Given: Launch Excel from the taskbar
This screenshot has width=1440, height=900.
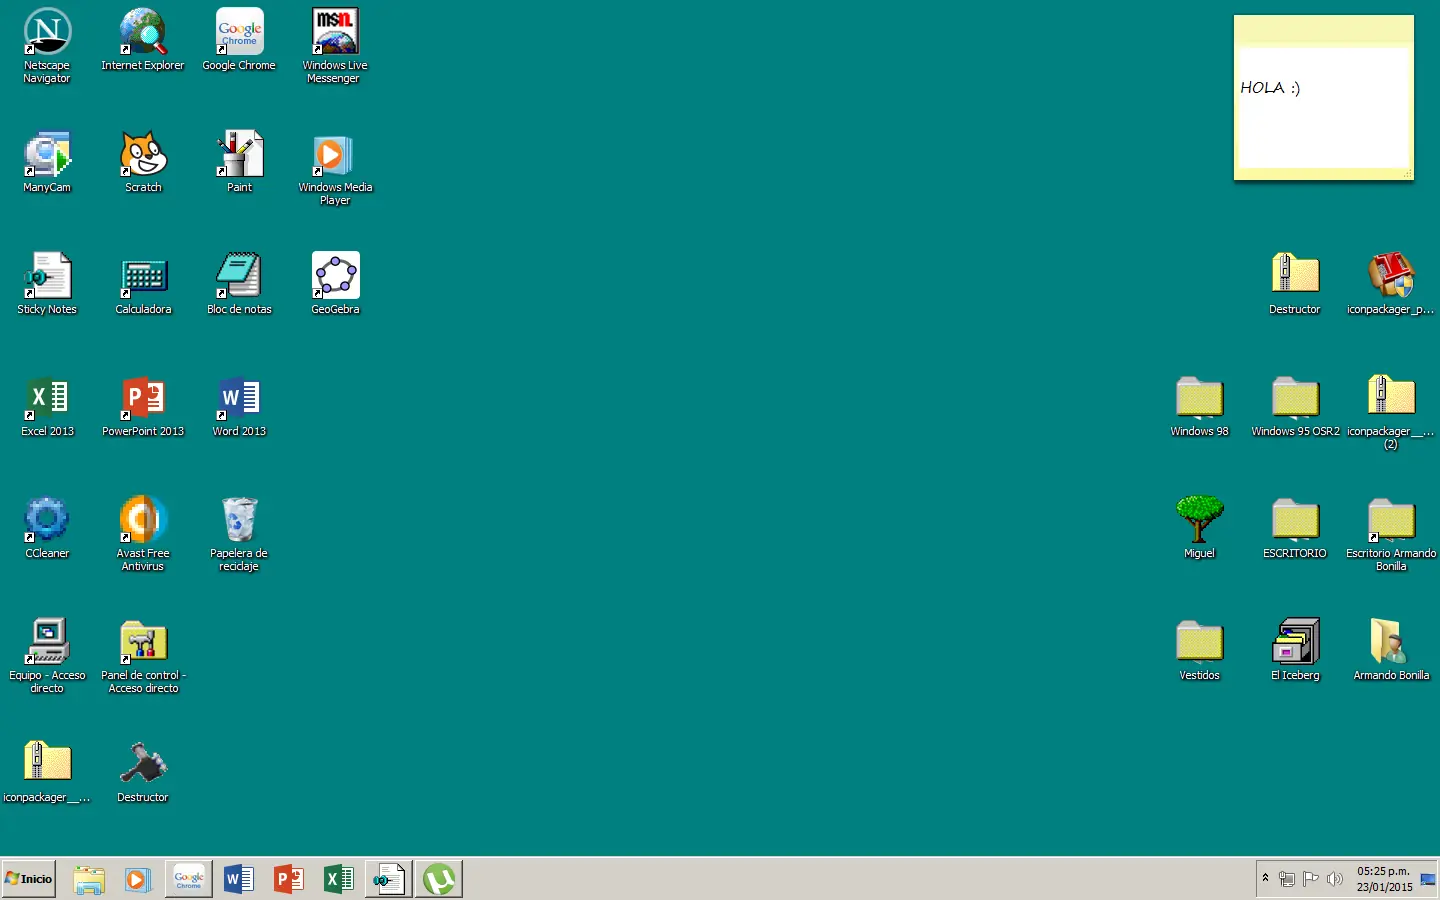Looking at the screenshot, I should click(x=339, y=879).
